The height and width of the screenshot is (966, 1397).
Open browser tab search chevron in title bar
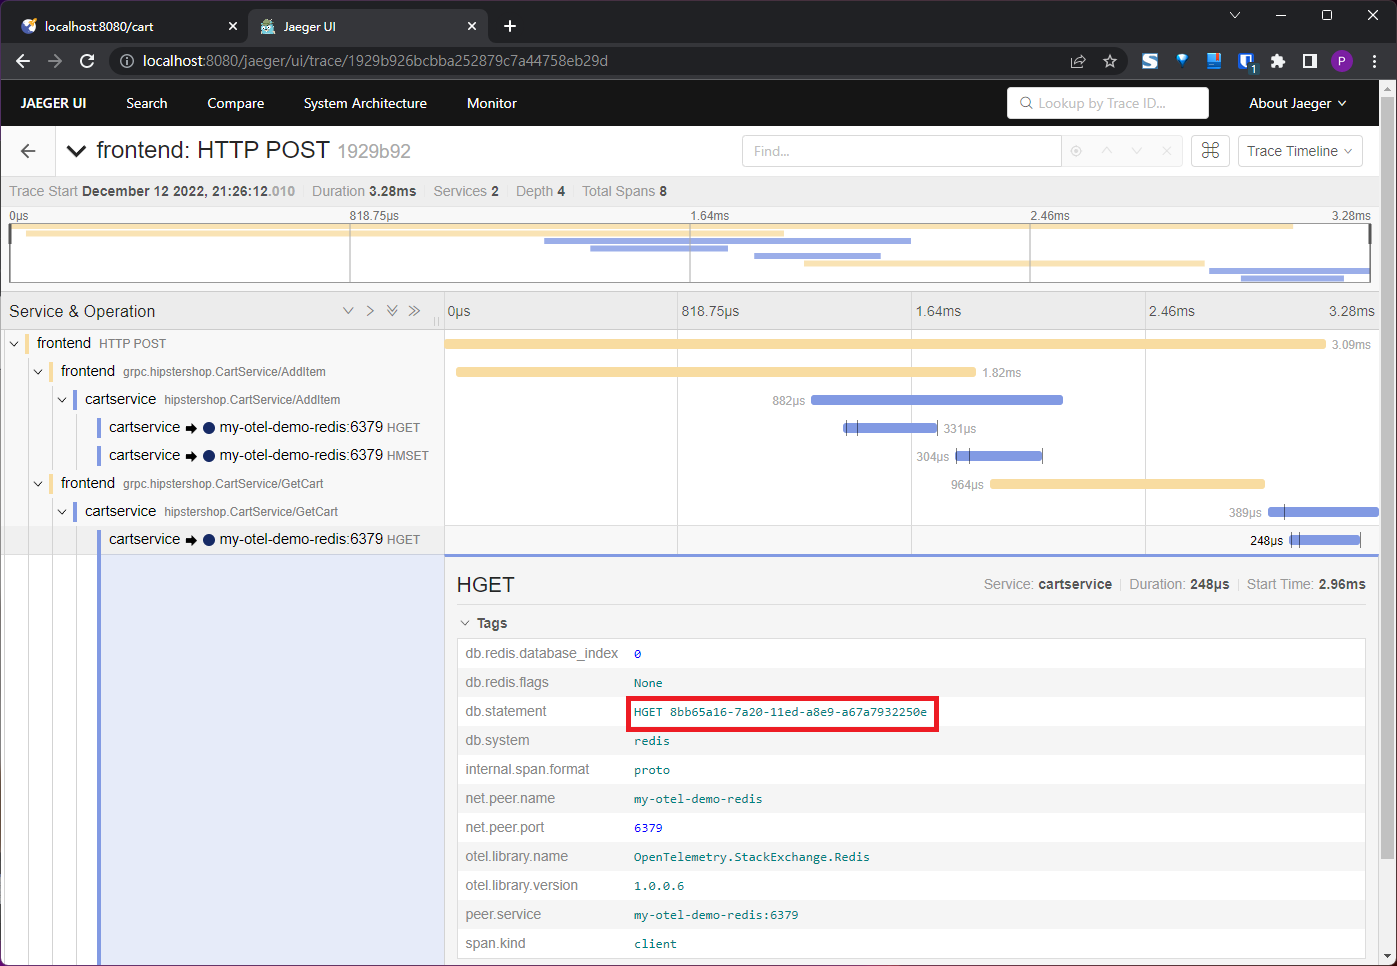(x=1235, y=15)
